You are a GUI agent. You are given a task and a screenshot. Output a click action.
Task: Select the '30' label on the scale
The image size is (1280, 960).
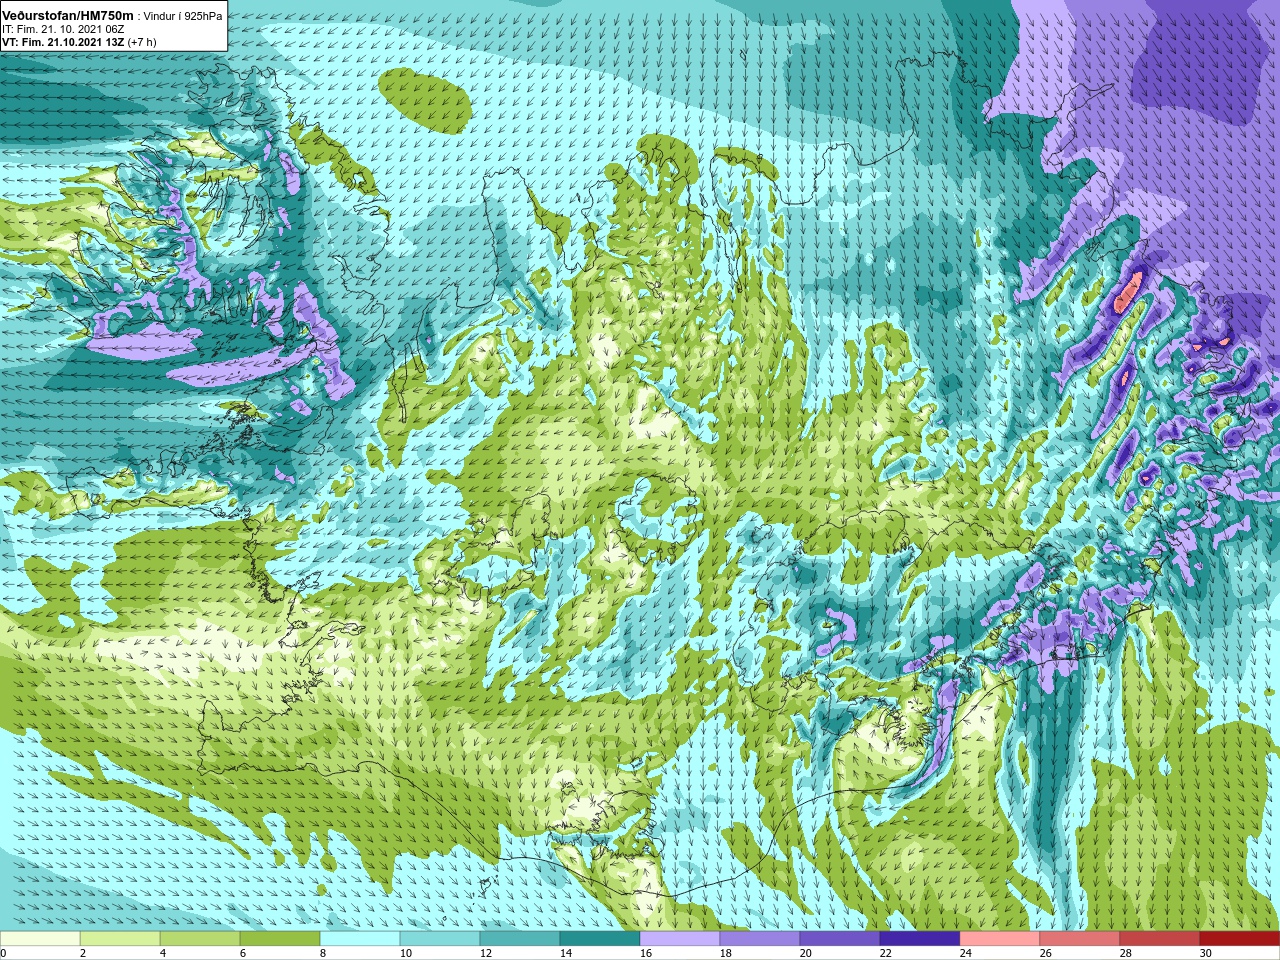tap(1206, 953)
